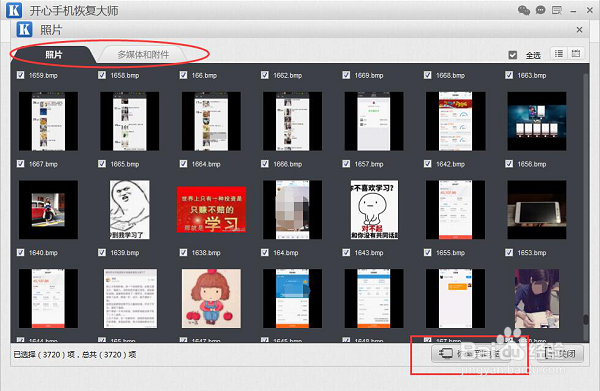Uncheck the 1658.bmp checkbox

tap(102, 75)
